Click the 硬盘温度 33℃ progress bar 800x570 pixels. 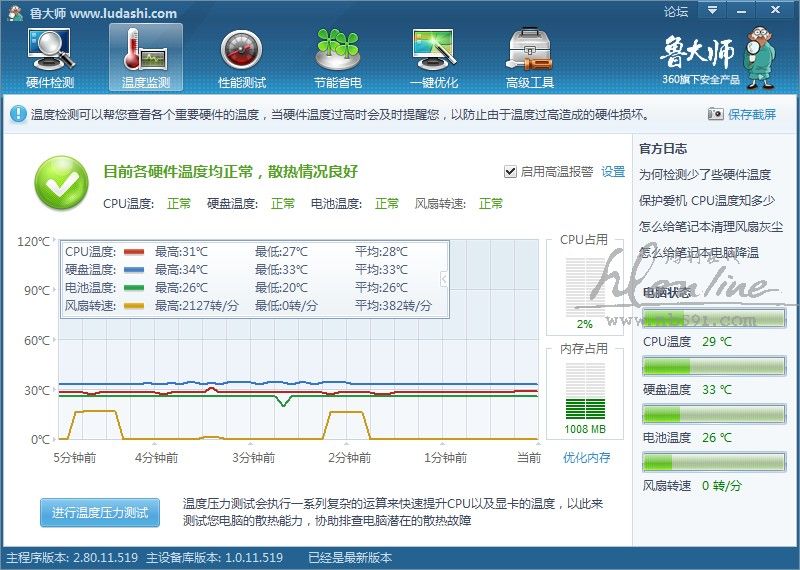tap(714, 366)
